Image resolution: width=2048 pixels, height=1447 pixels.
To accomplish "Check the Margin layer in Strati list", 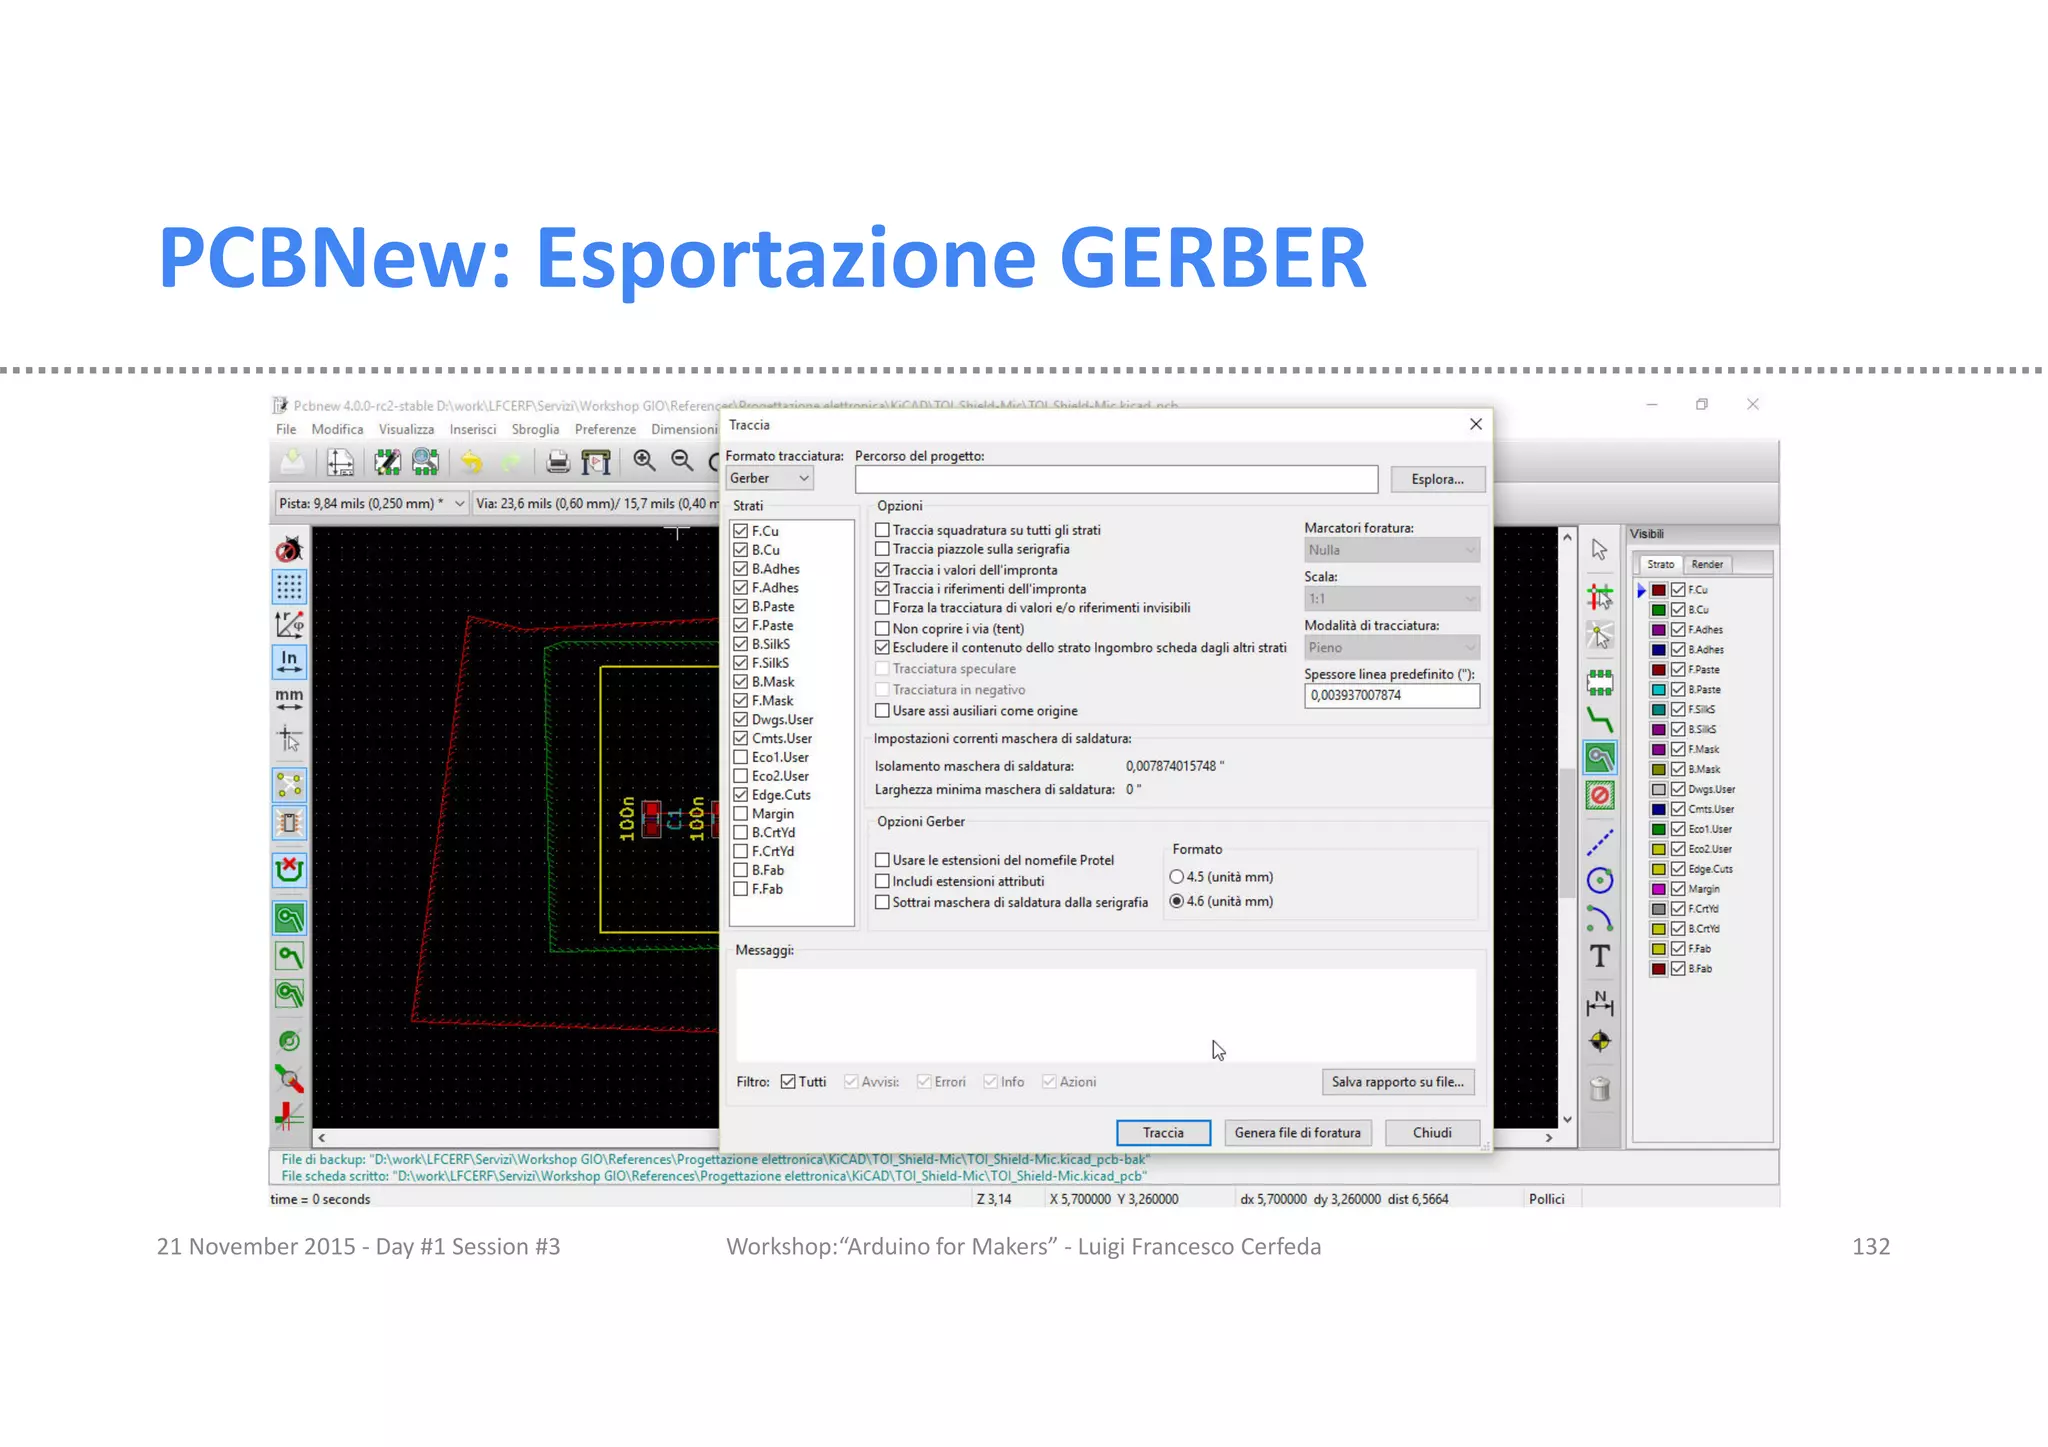I will coord(741,814).
